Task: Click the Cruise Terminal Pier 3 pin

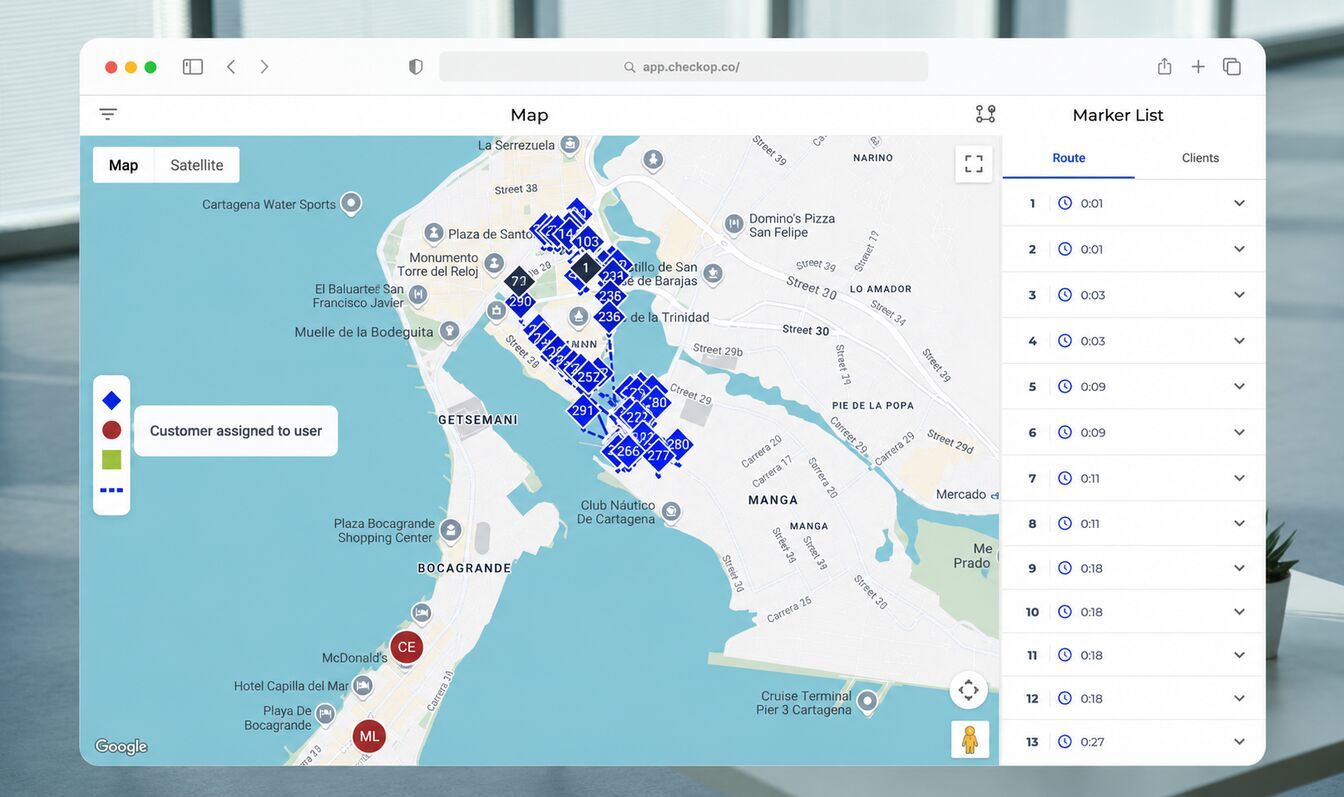Action: point(868,701)
